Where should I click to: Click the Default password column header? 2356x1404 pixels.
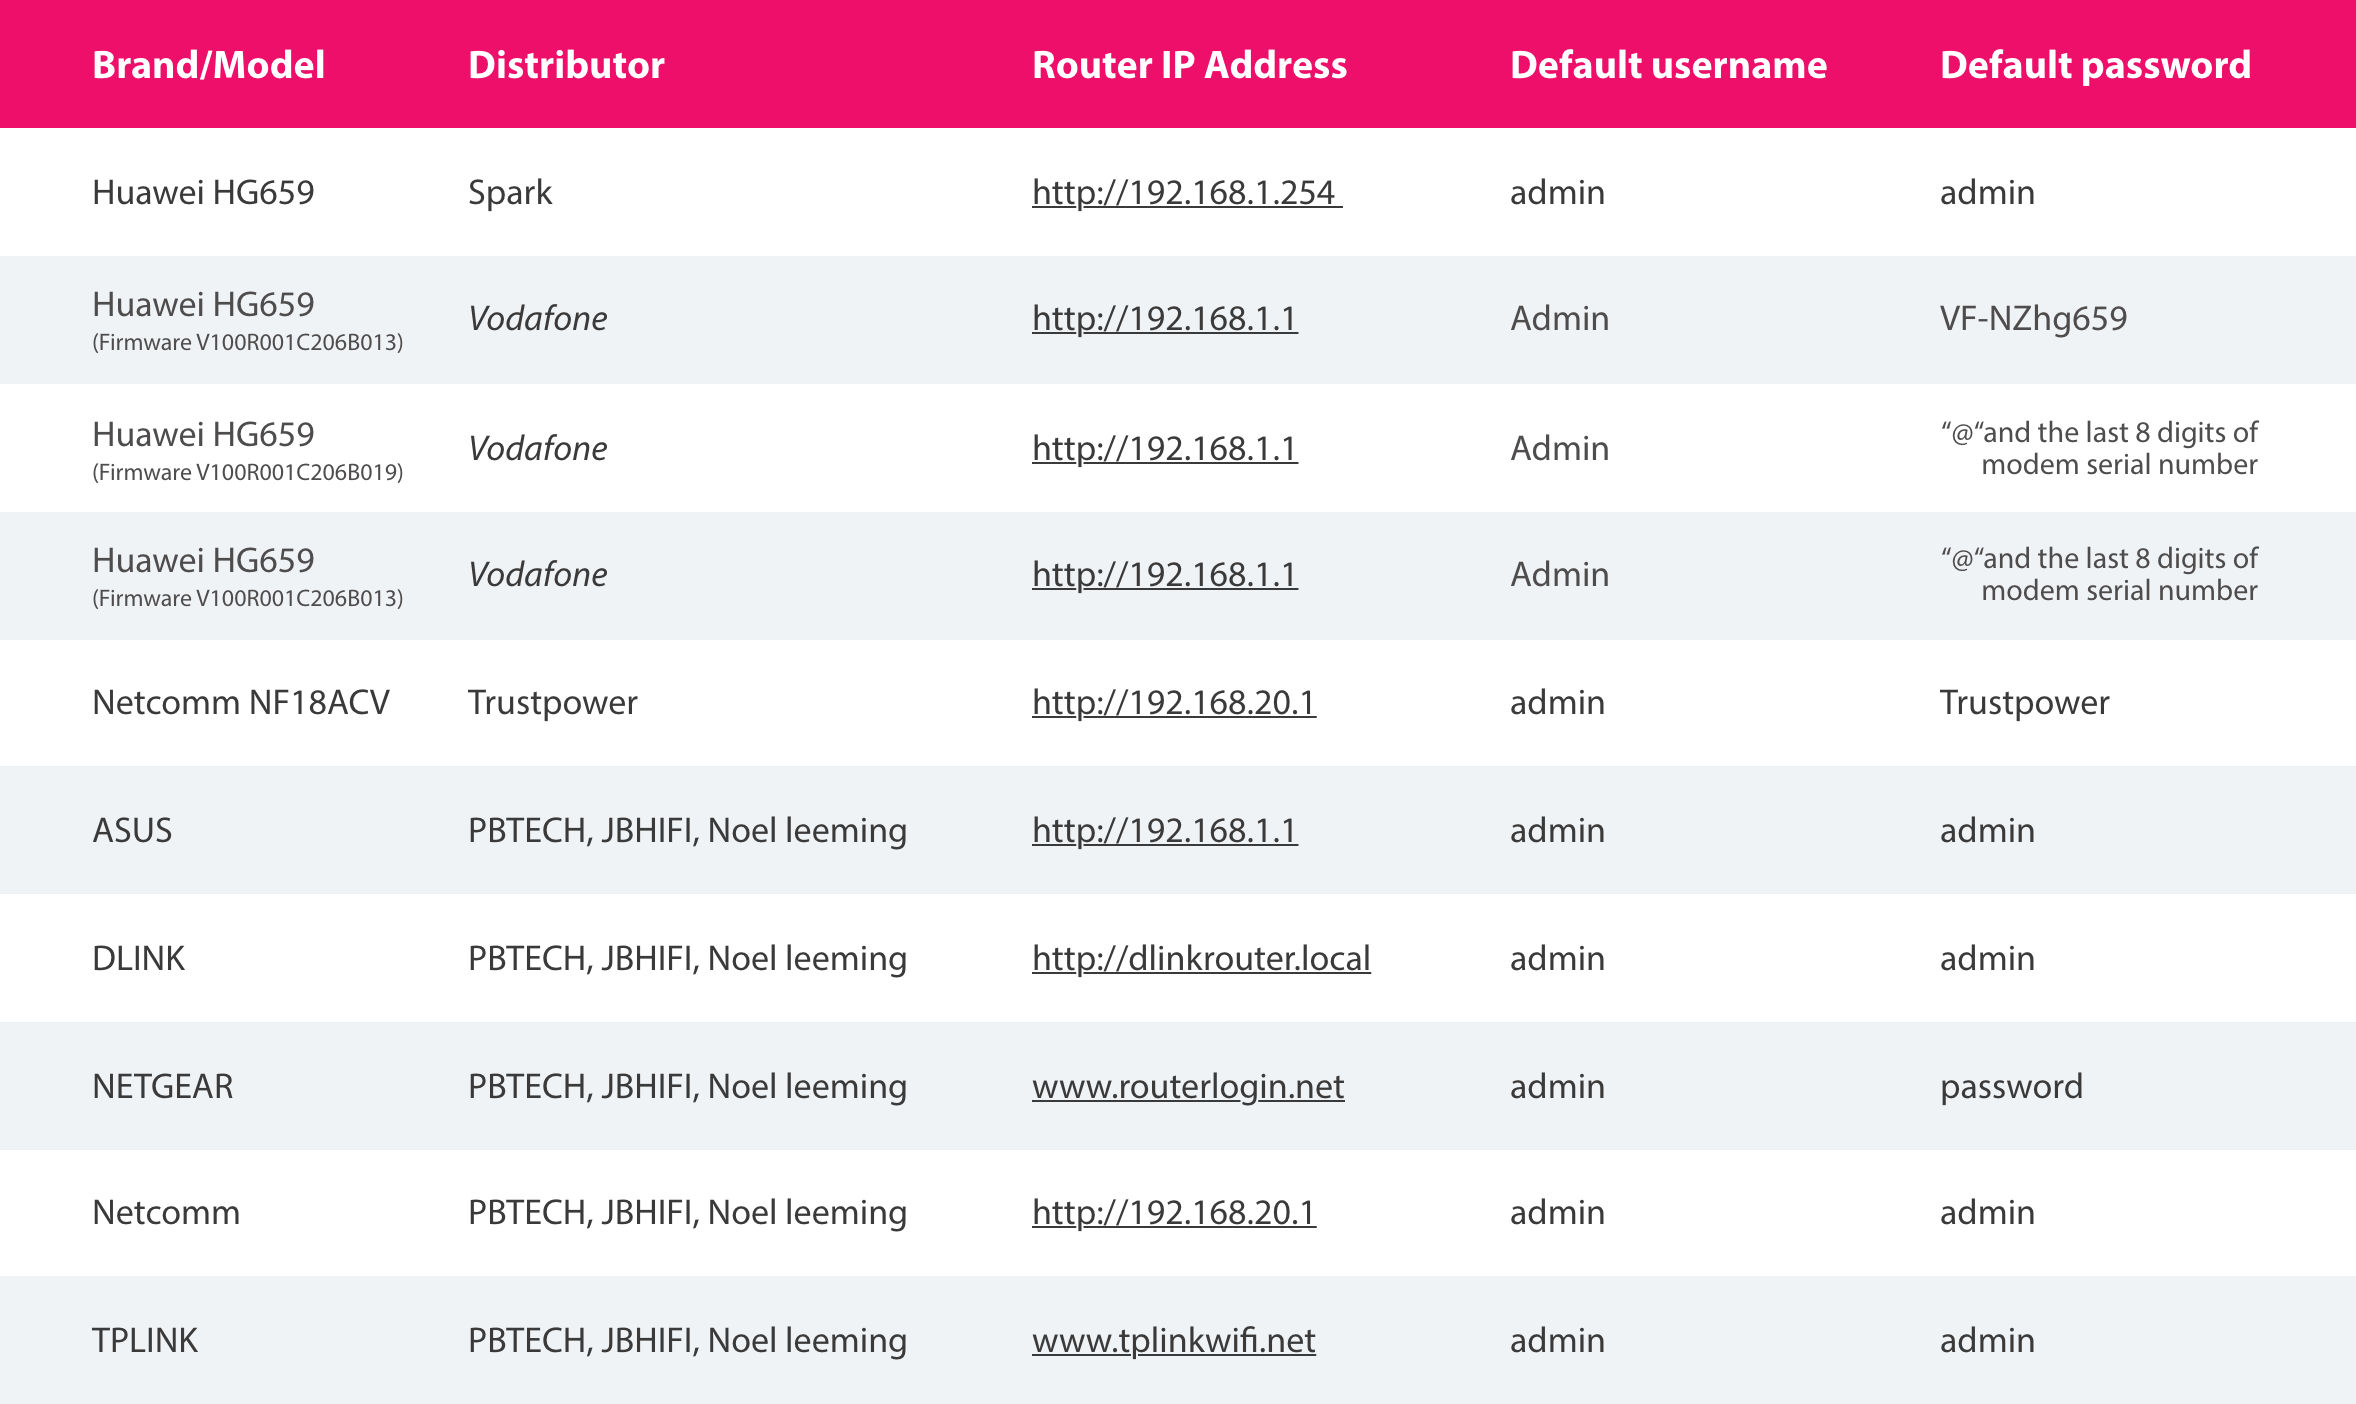click(2095, 65)
